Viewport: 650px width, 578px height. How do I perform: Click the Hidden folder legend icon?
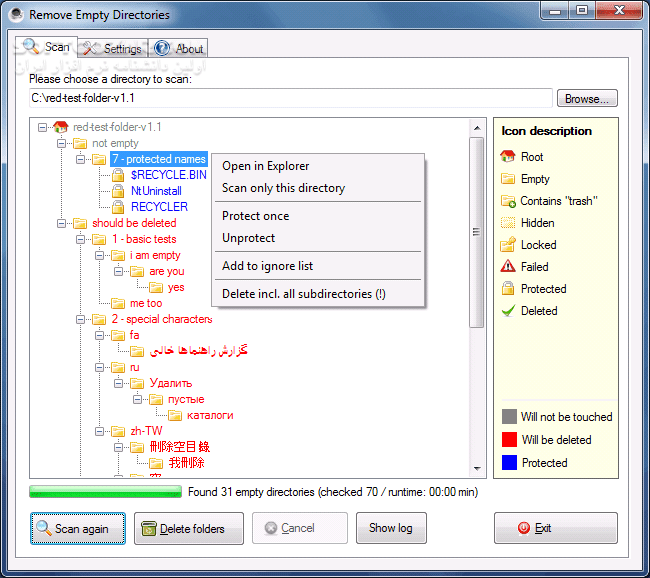coord(508,223)
